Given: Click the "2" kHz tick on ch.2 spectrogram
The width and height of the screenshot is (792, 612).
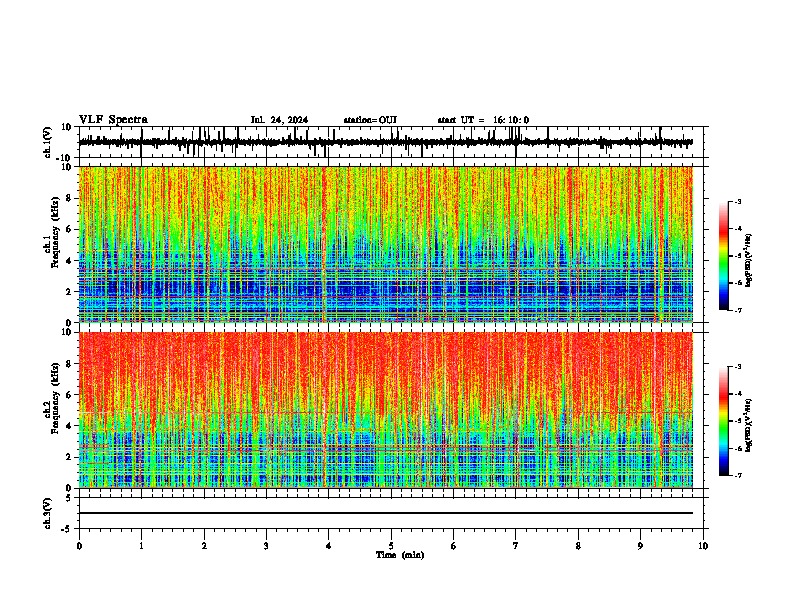Looking at the screenshot, I should [69, 457].
